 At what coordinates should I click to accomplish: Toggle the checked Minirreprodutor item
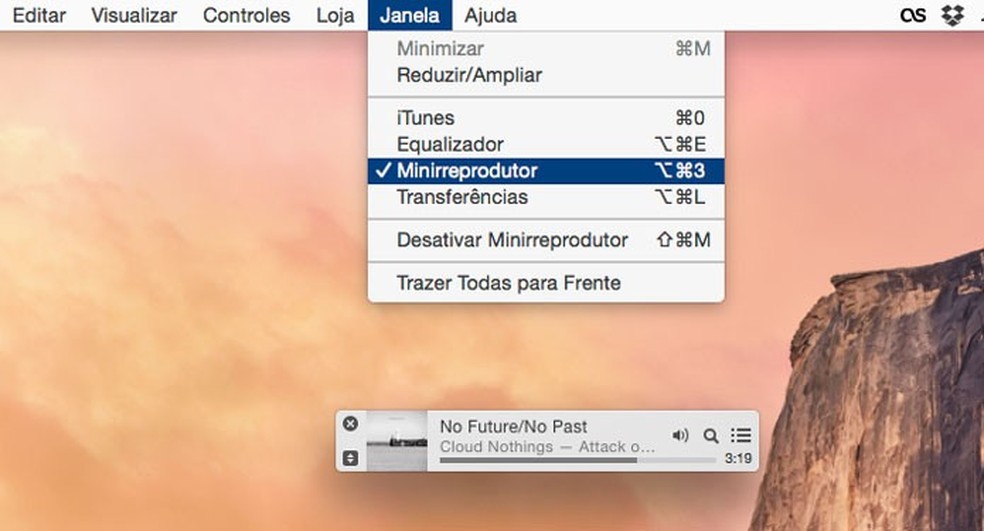click(546, 171)
